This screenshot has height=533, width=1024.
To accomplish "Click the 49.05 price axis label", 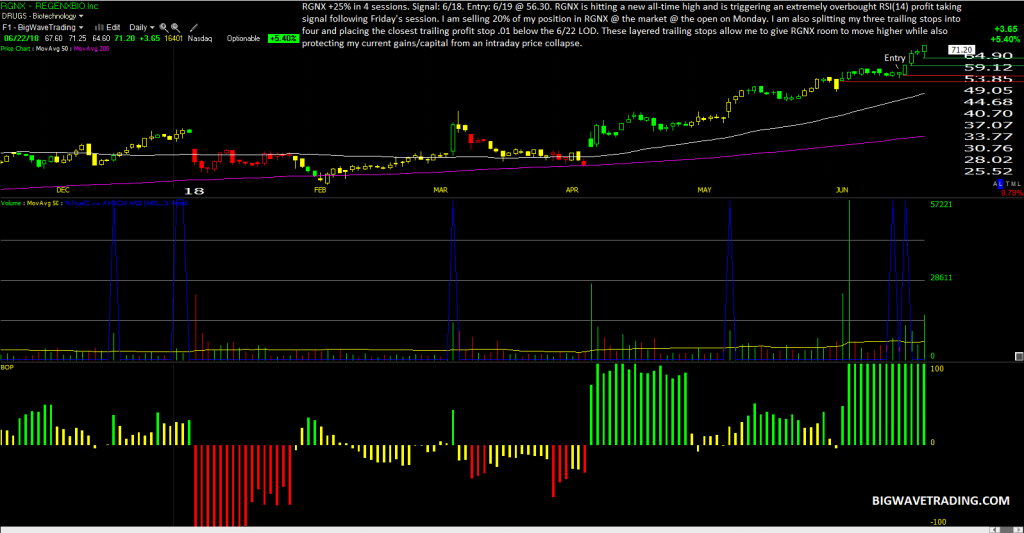I will (x=988, y=90).
